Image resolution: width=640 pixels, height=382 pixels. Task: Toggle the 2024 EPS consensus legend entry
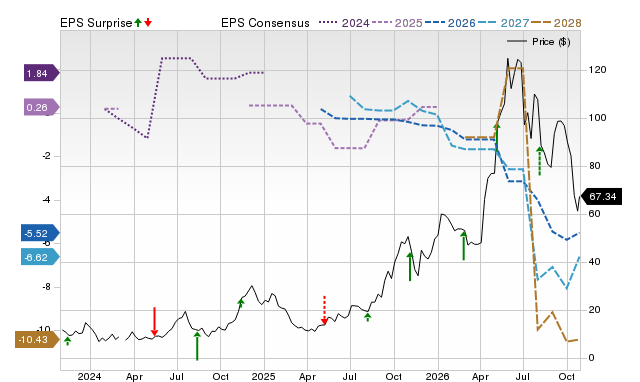click(x=344, y=23)
